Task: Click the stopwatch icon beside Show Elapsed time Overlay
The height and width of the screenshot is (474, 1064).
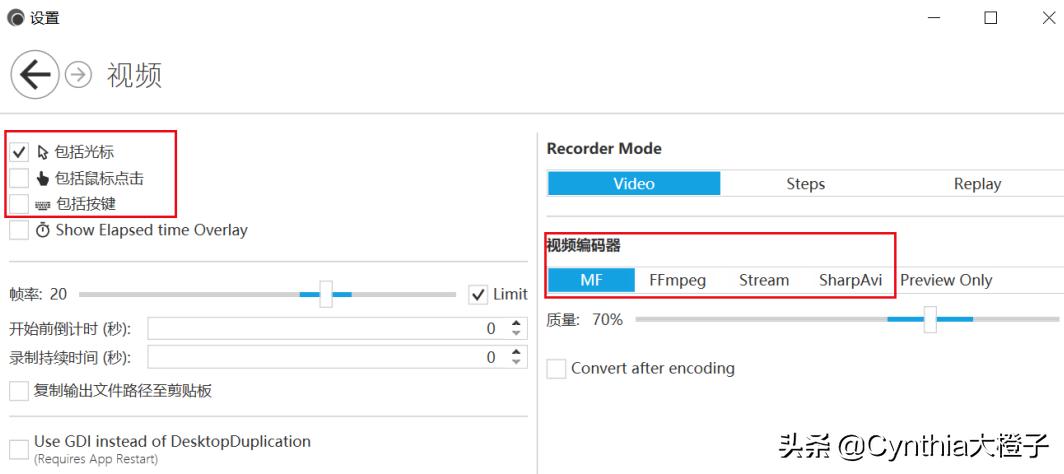Action: (43, 230)
